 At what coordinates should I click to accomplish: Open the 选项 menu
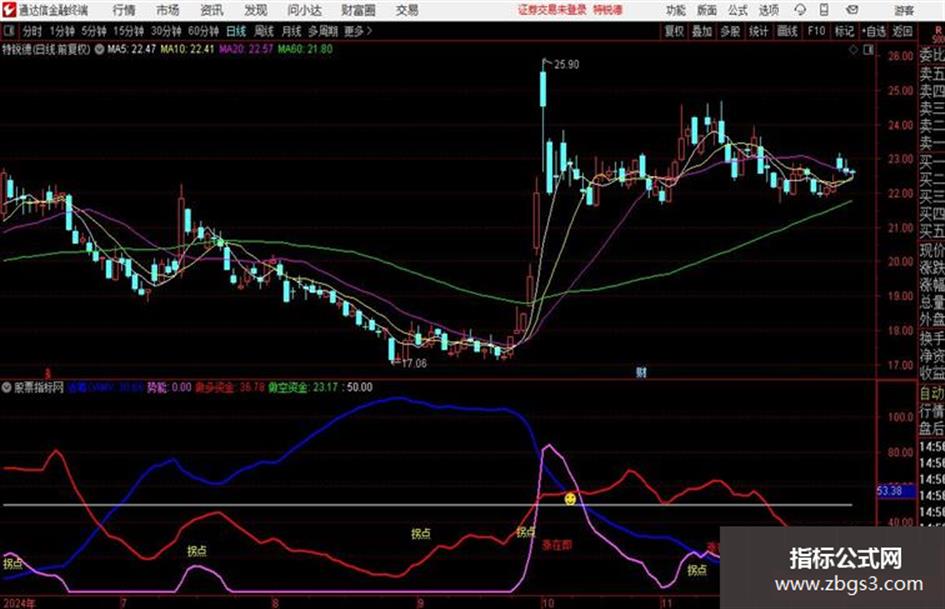point(768,10)
